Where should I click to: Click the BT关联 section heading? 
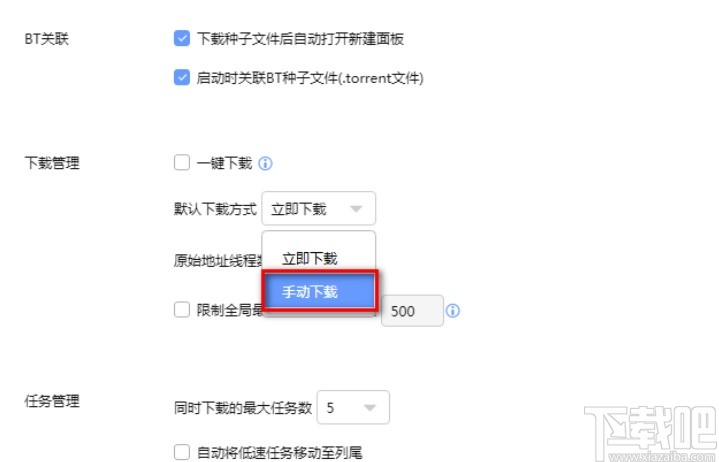(x=47, y=40)
